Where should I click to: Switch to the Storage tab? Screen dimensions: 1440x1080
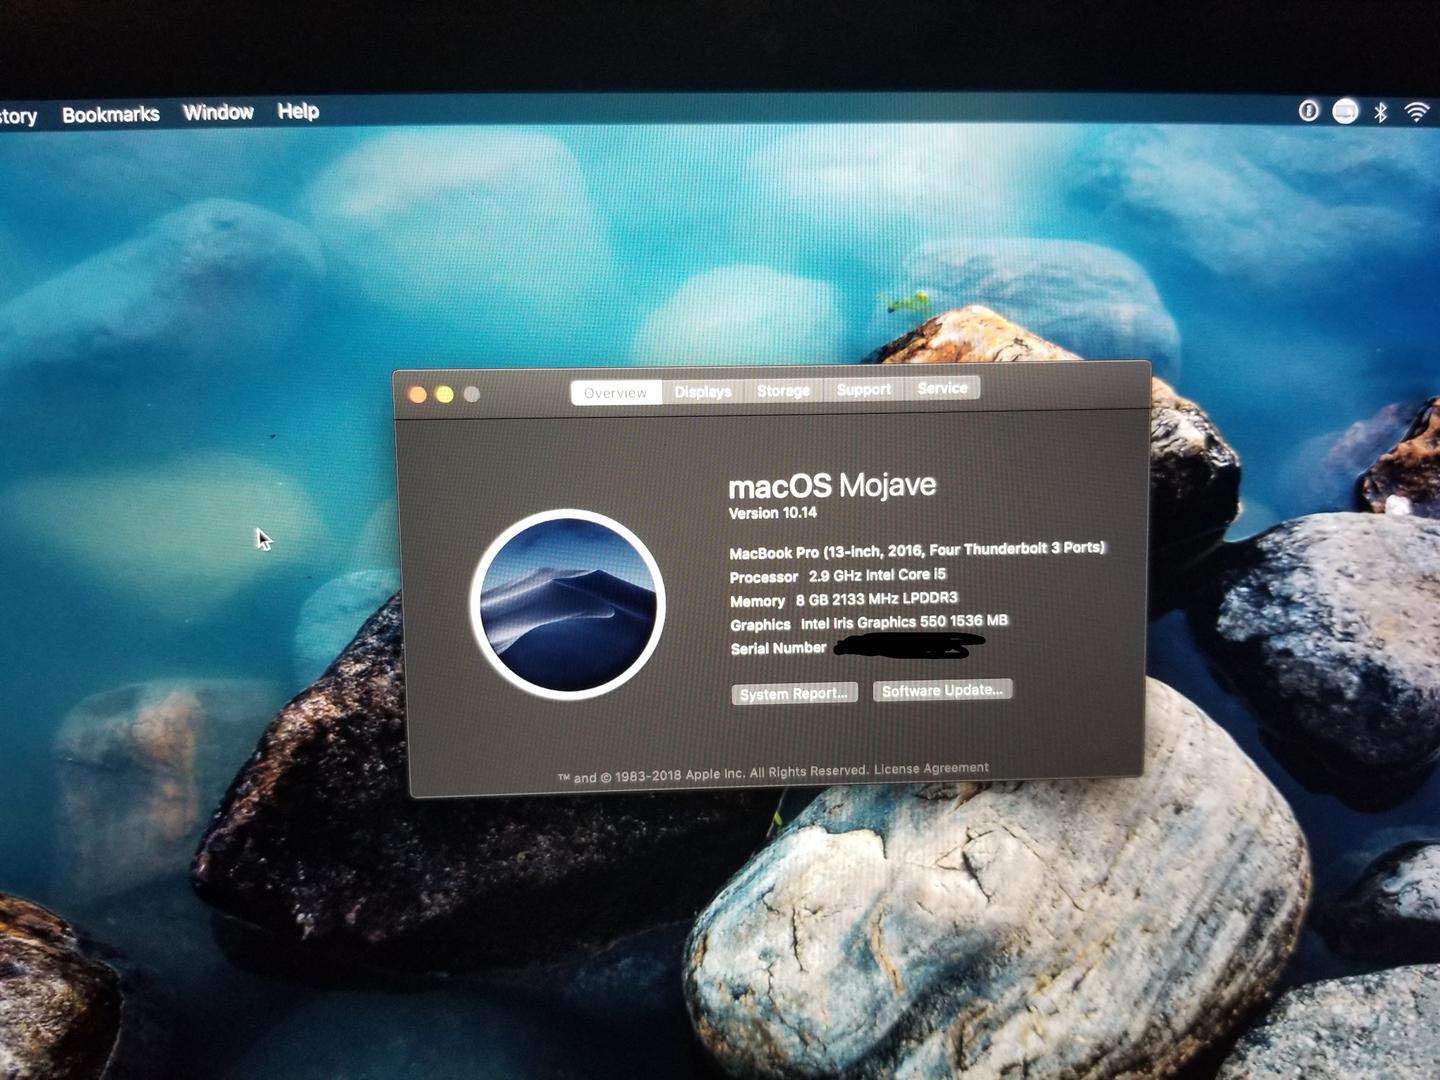(x=783, y=390)
